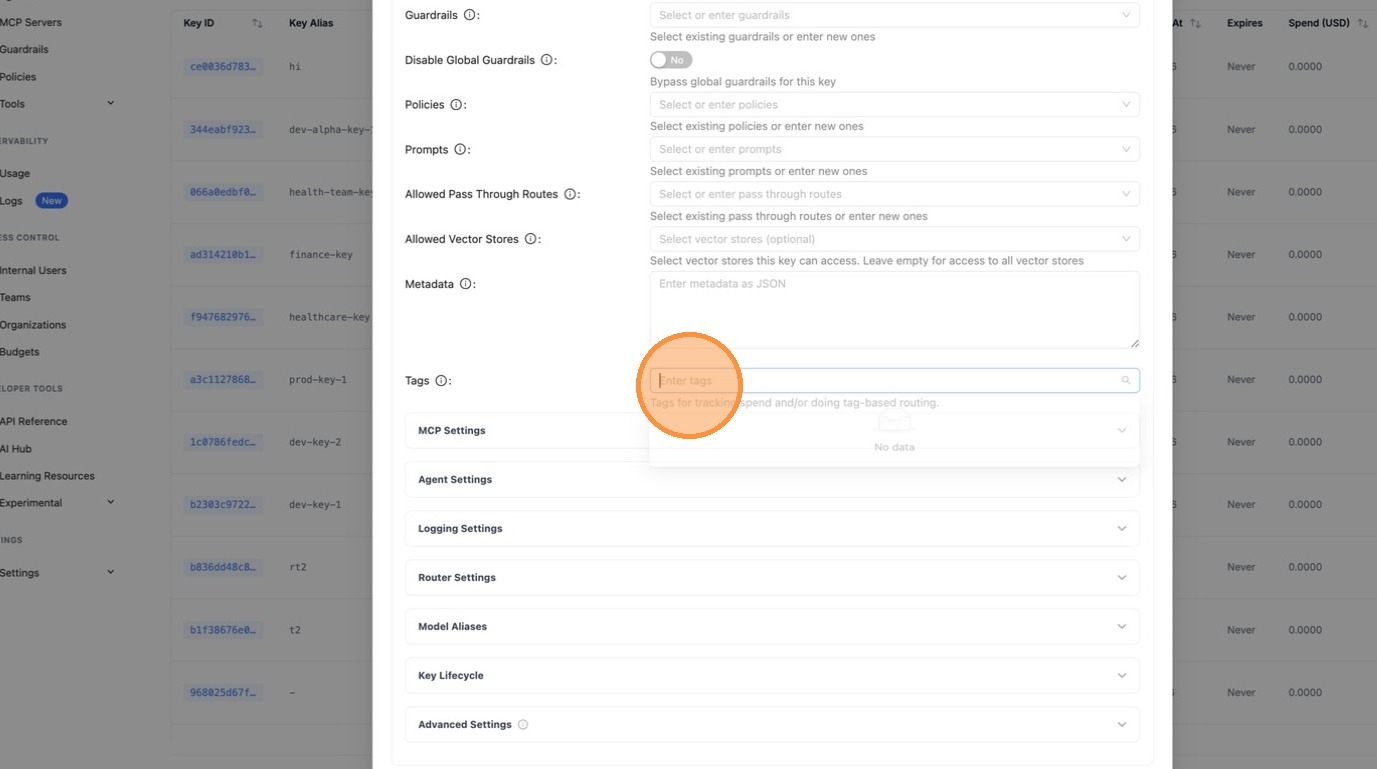Open key ID a3c1127868 link
1377x769 pixels.
[x=224, y=380]
